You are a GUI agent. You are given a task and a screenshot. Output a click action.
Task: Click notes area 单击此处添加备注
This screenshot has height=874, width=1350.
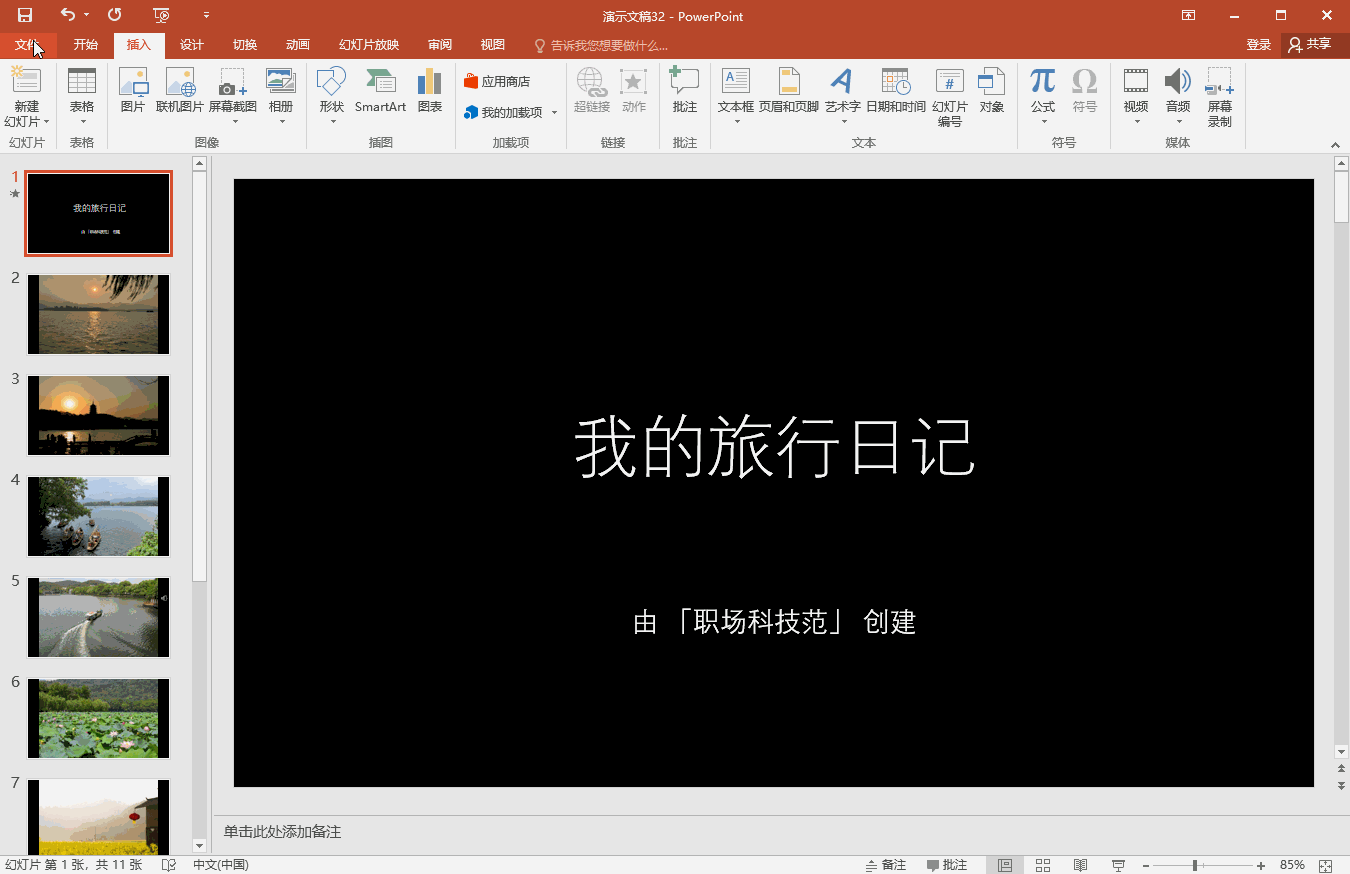point(282,832)
